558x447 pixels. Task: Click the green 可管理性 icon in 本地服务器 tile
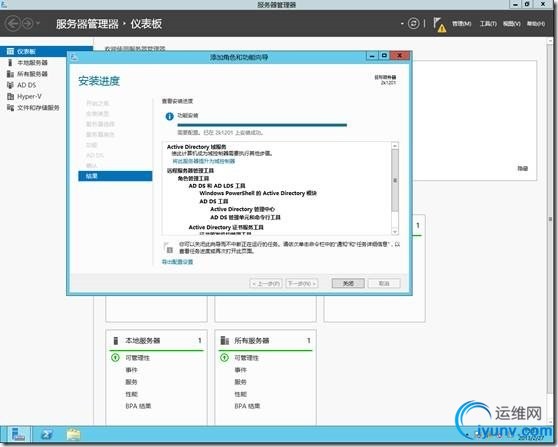click(x=115, y=357)
